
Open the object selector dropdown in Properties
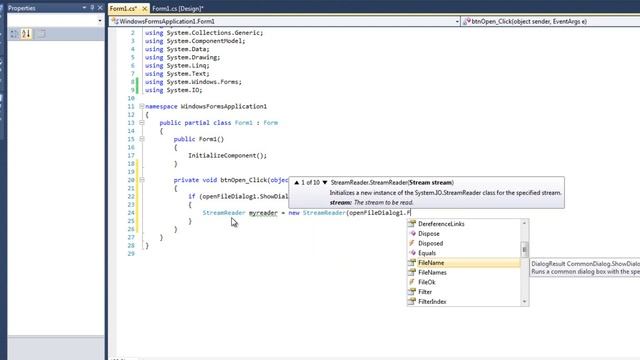[x=100, y=21]
